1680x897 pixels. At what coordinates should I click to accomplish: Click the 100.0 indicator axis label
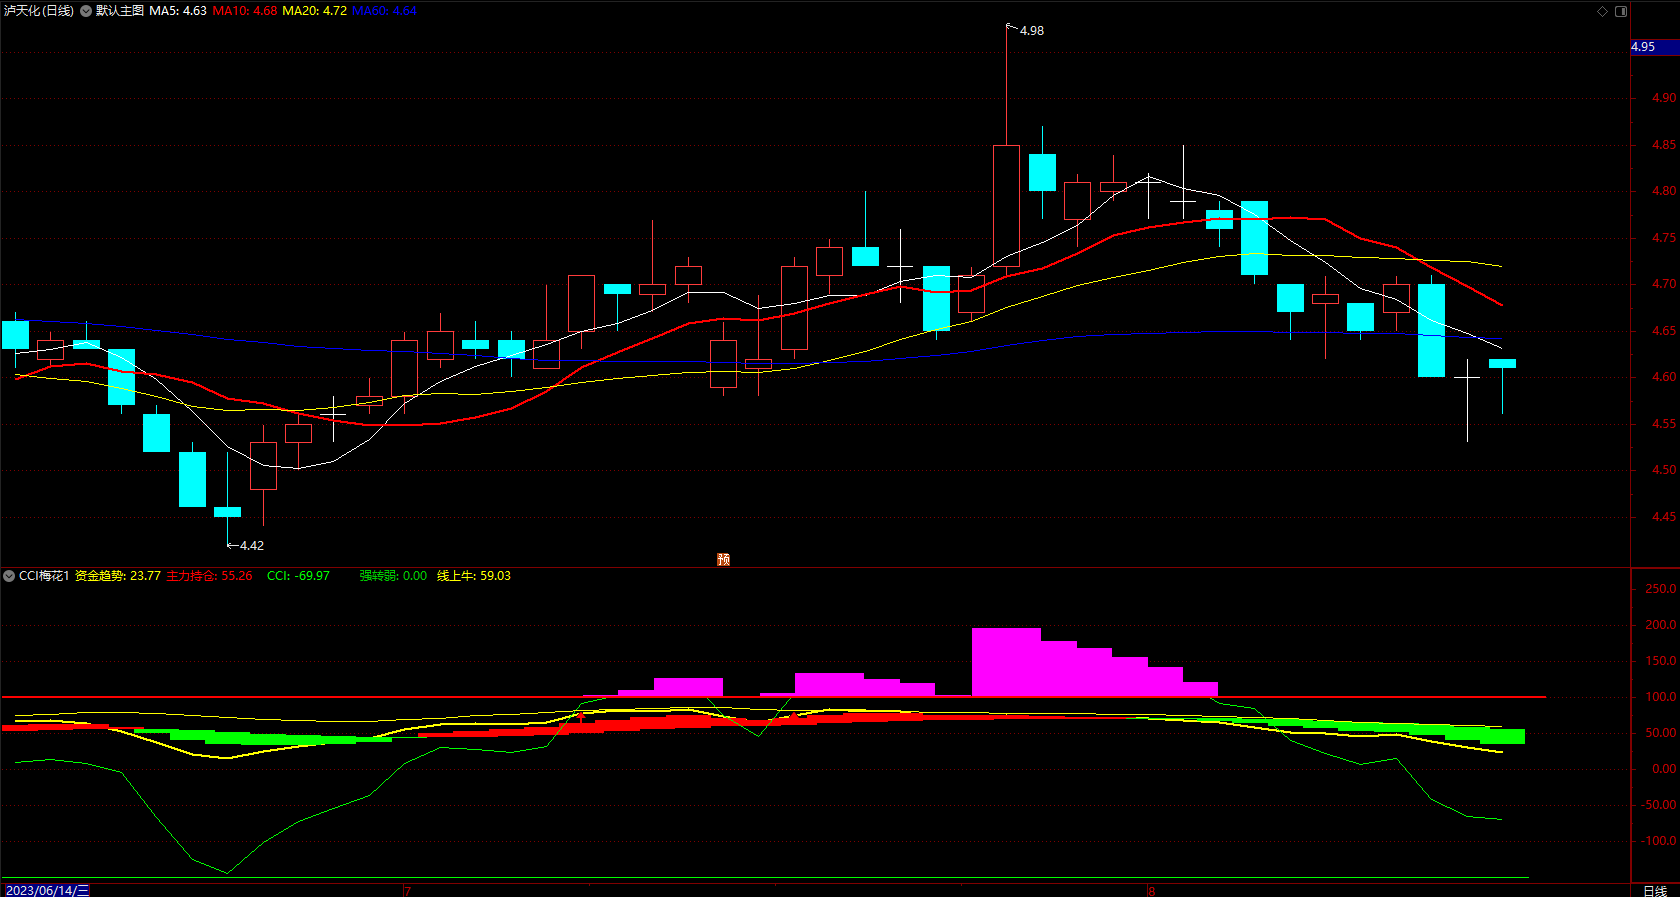pos(1661,697)
